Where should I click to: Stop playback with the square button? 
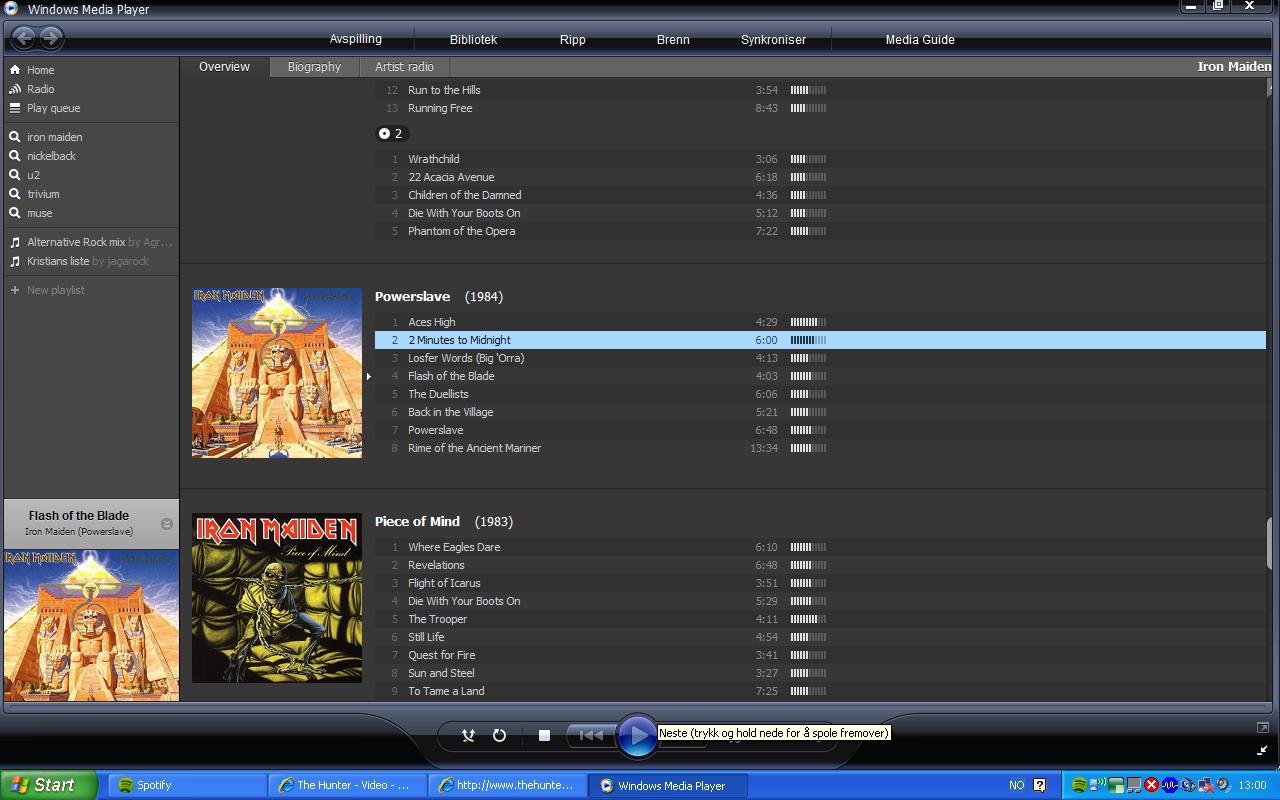(x=544, y=735)
